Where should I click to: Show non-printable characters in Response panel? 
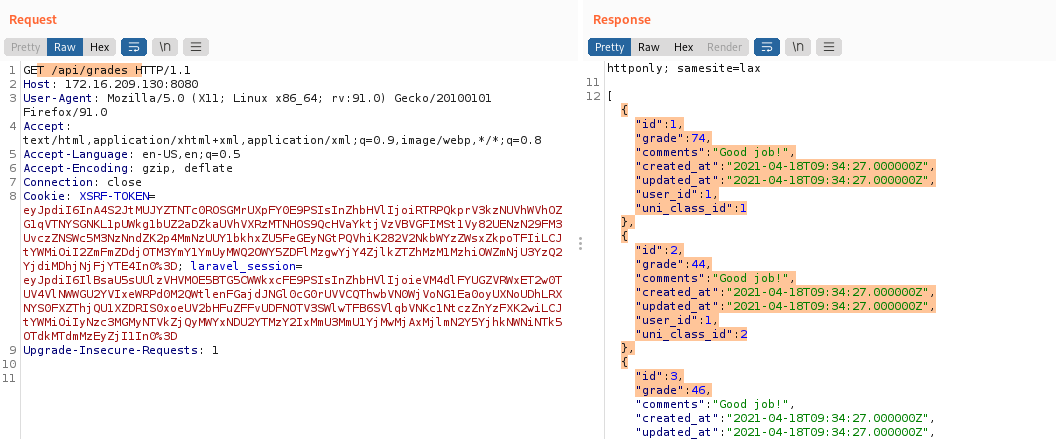pyautogui.click(x=797, y=46)
